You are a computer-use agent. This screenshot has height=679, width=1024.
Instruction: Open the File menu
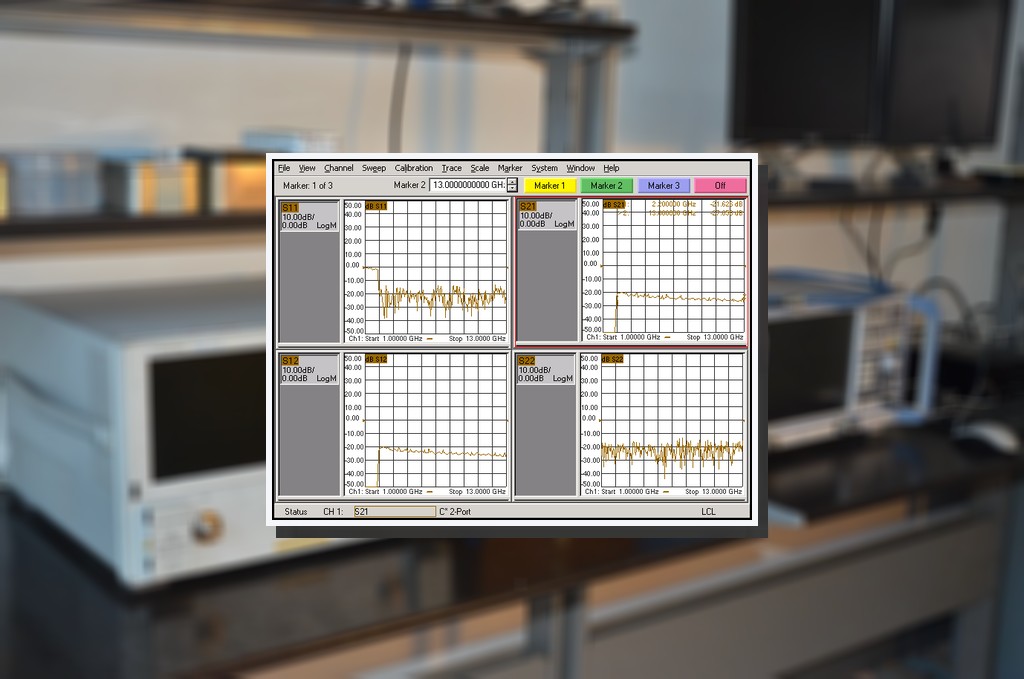pyautogui.click(x=284, y=168)
